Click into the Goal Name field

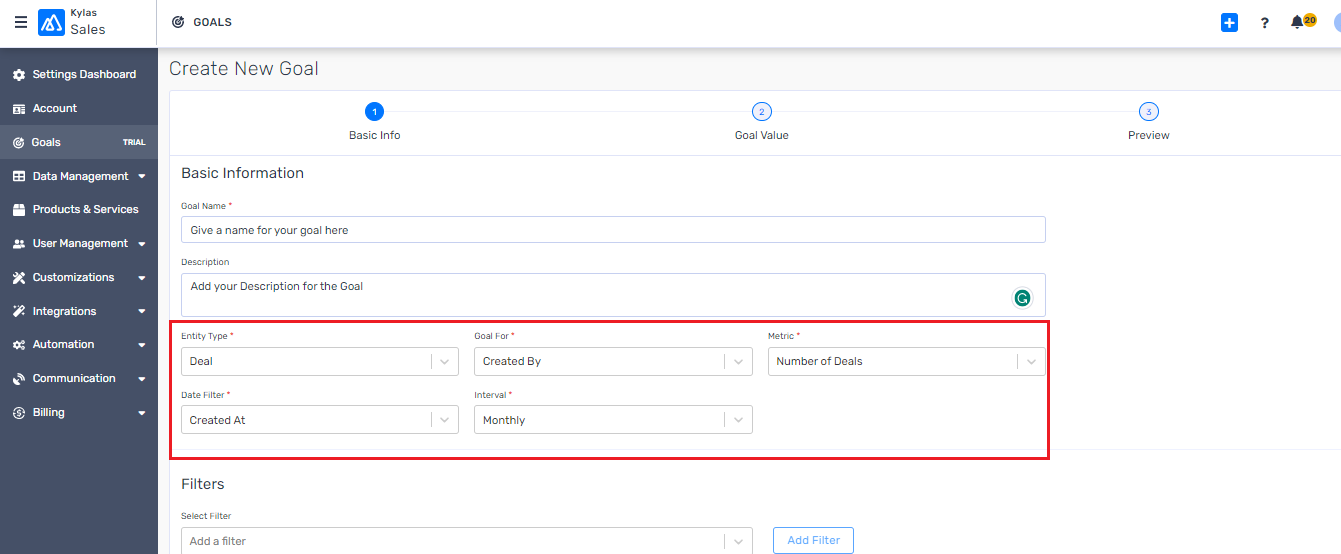point(613,229)
